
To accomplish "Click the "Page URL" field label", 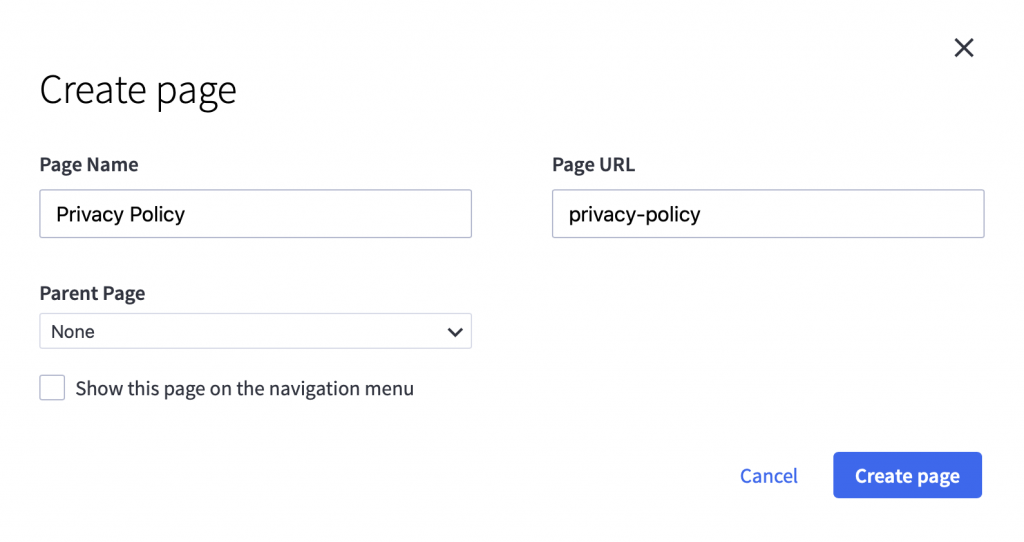I will point(593,165).
